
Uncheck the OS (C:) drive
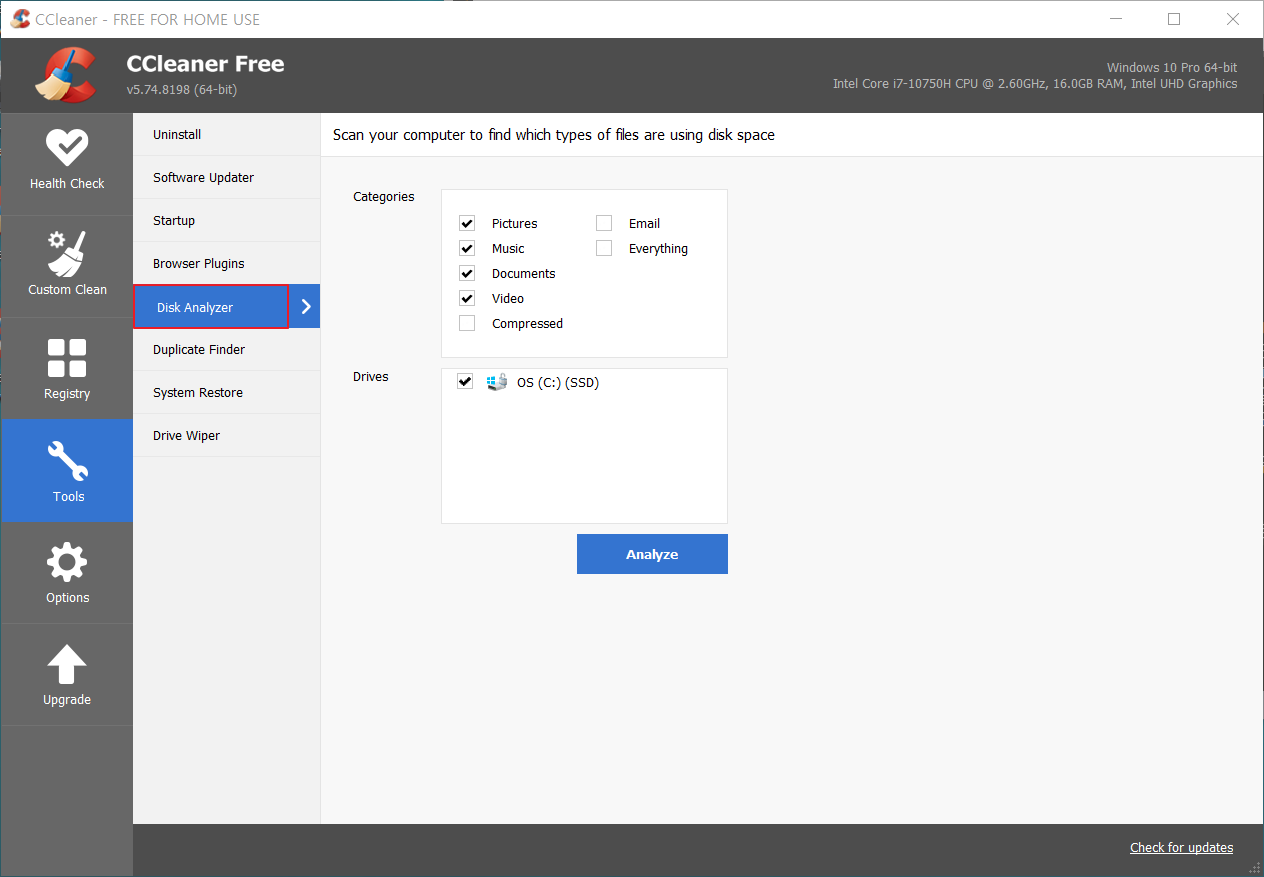[x=465, y=382]
